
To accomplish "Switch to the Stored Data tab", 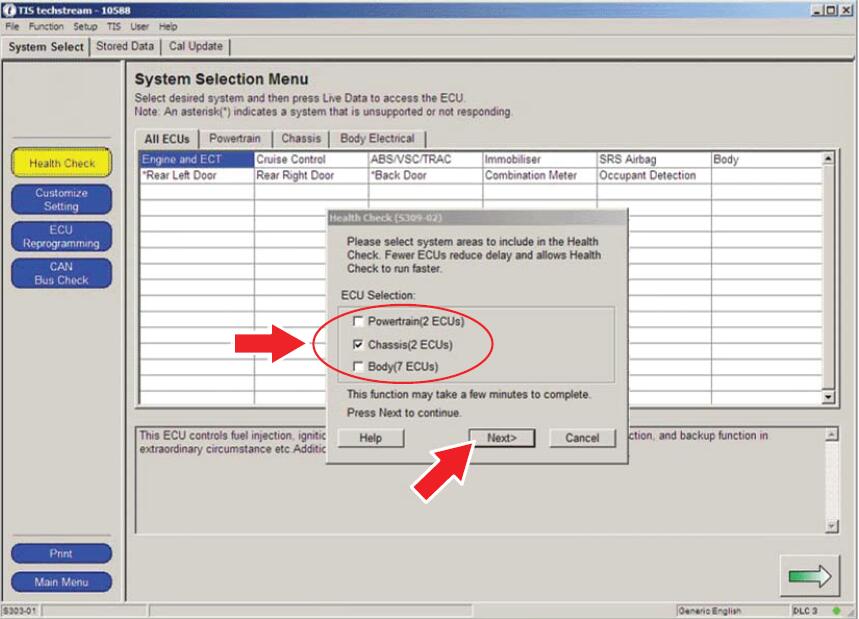I will pyautogui.click(x=125, y=46).
